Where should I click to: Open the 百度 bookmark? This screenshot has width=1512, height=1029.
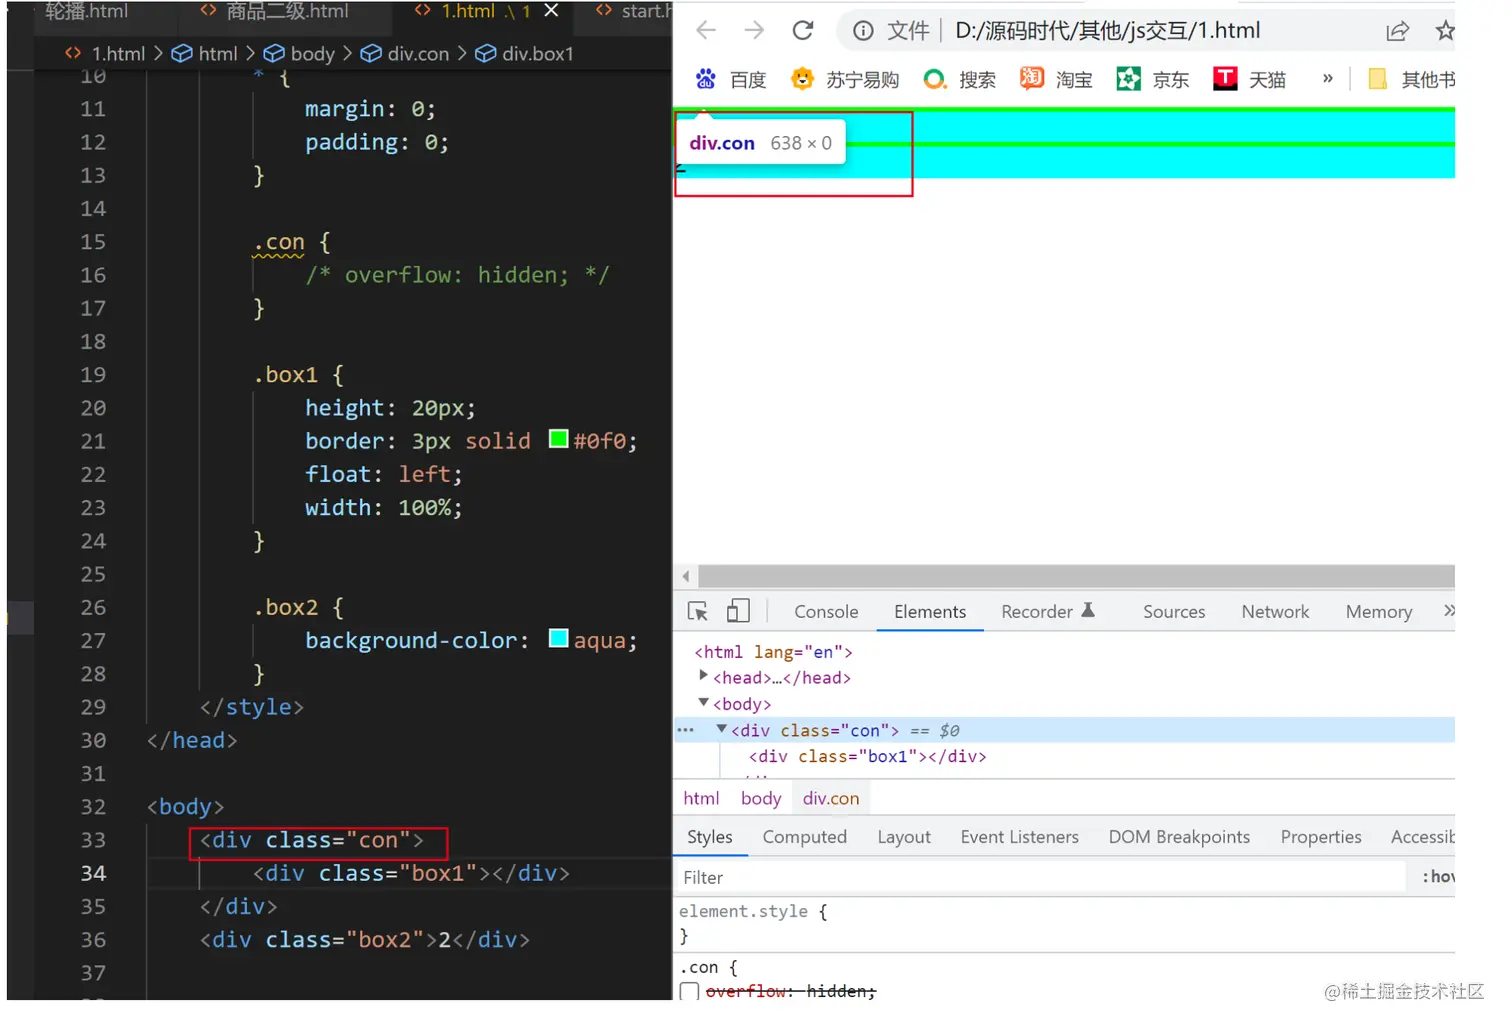pos(731,79)
